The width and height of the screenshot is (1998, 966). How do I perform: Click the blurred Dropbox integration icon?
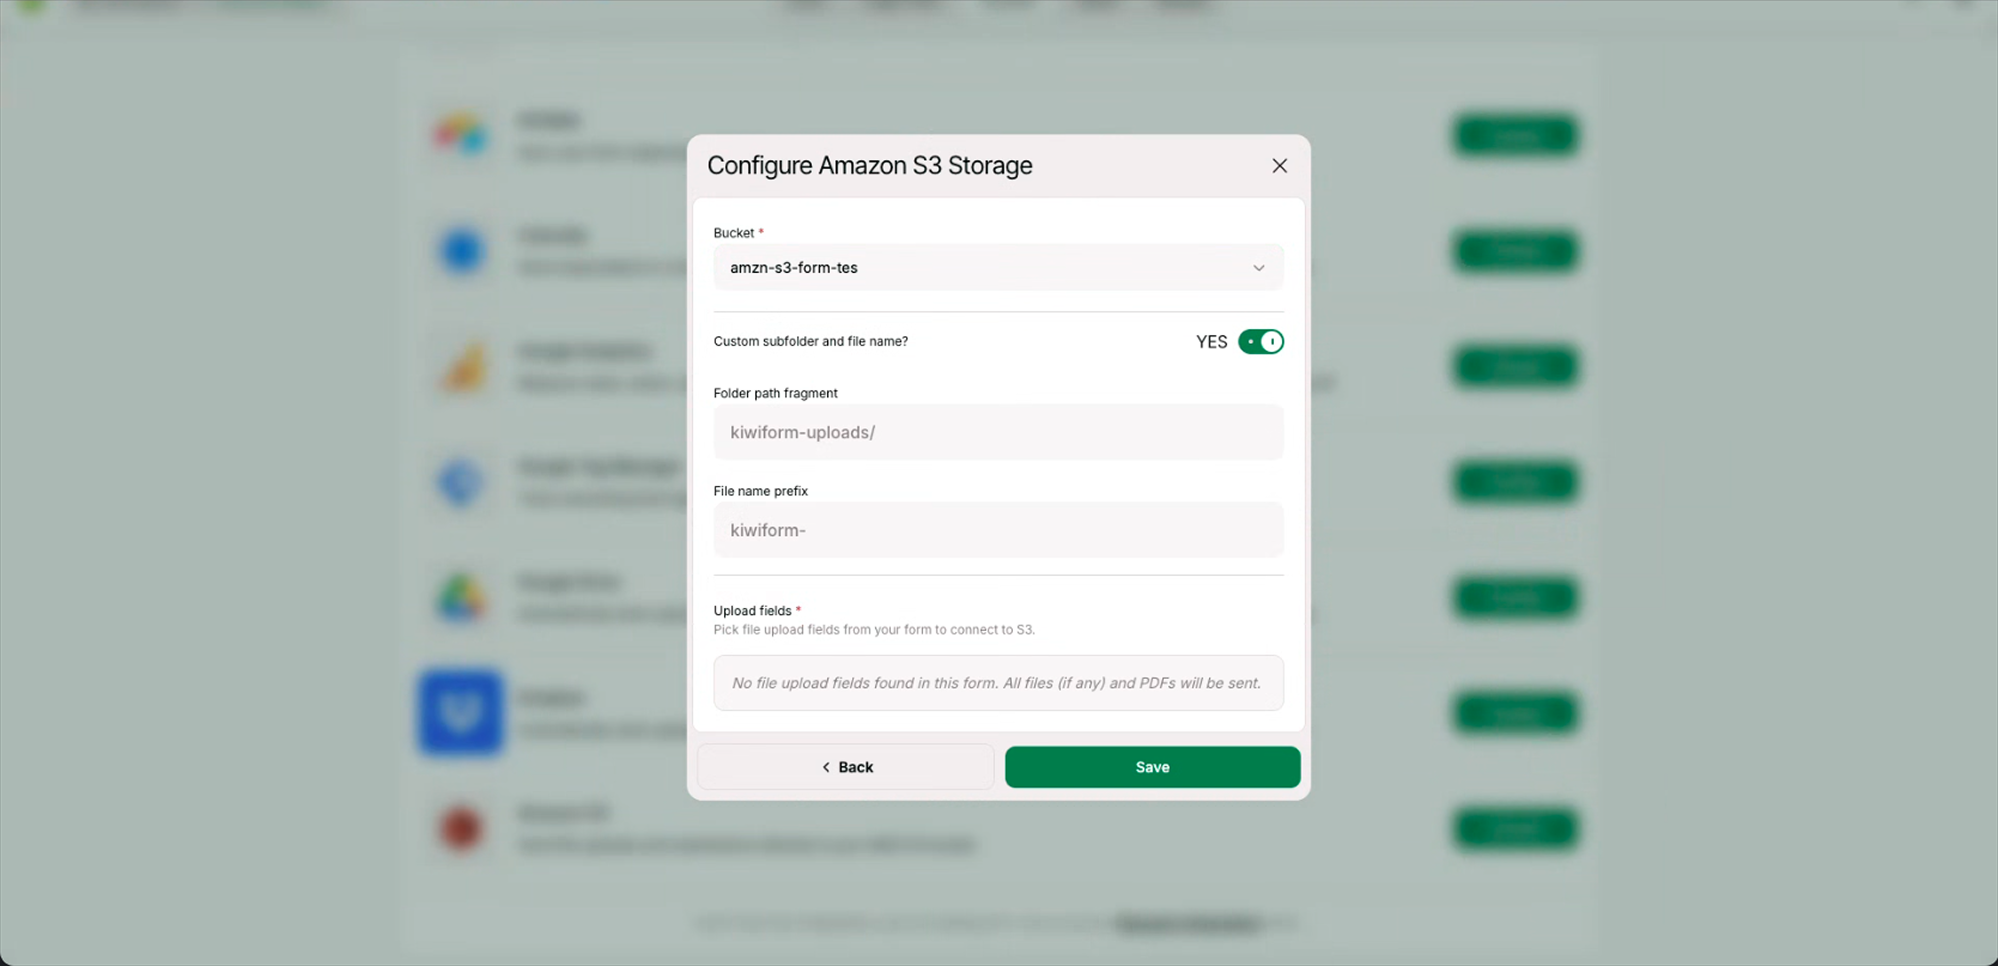click(460, 712)
